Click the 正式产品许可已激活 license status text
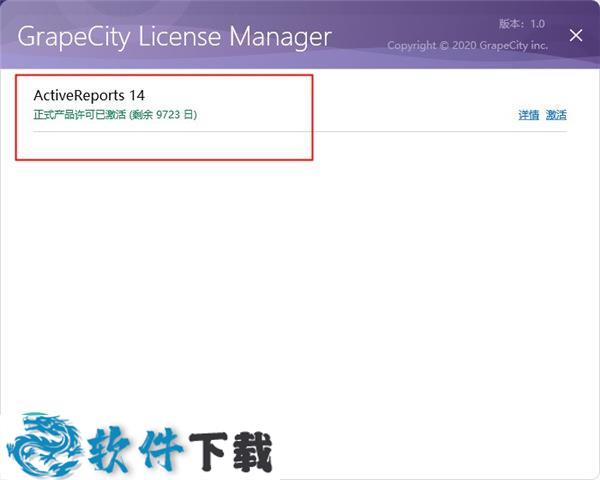This screenshot has width=600, height=480. pos(115,114)
